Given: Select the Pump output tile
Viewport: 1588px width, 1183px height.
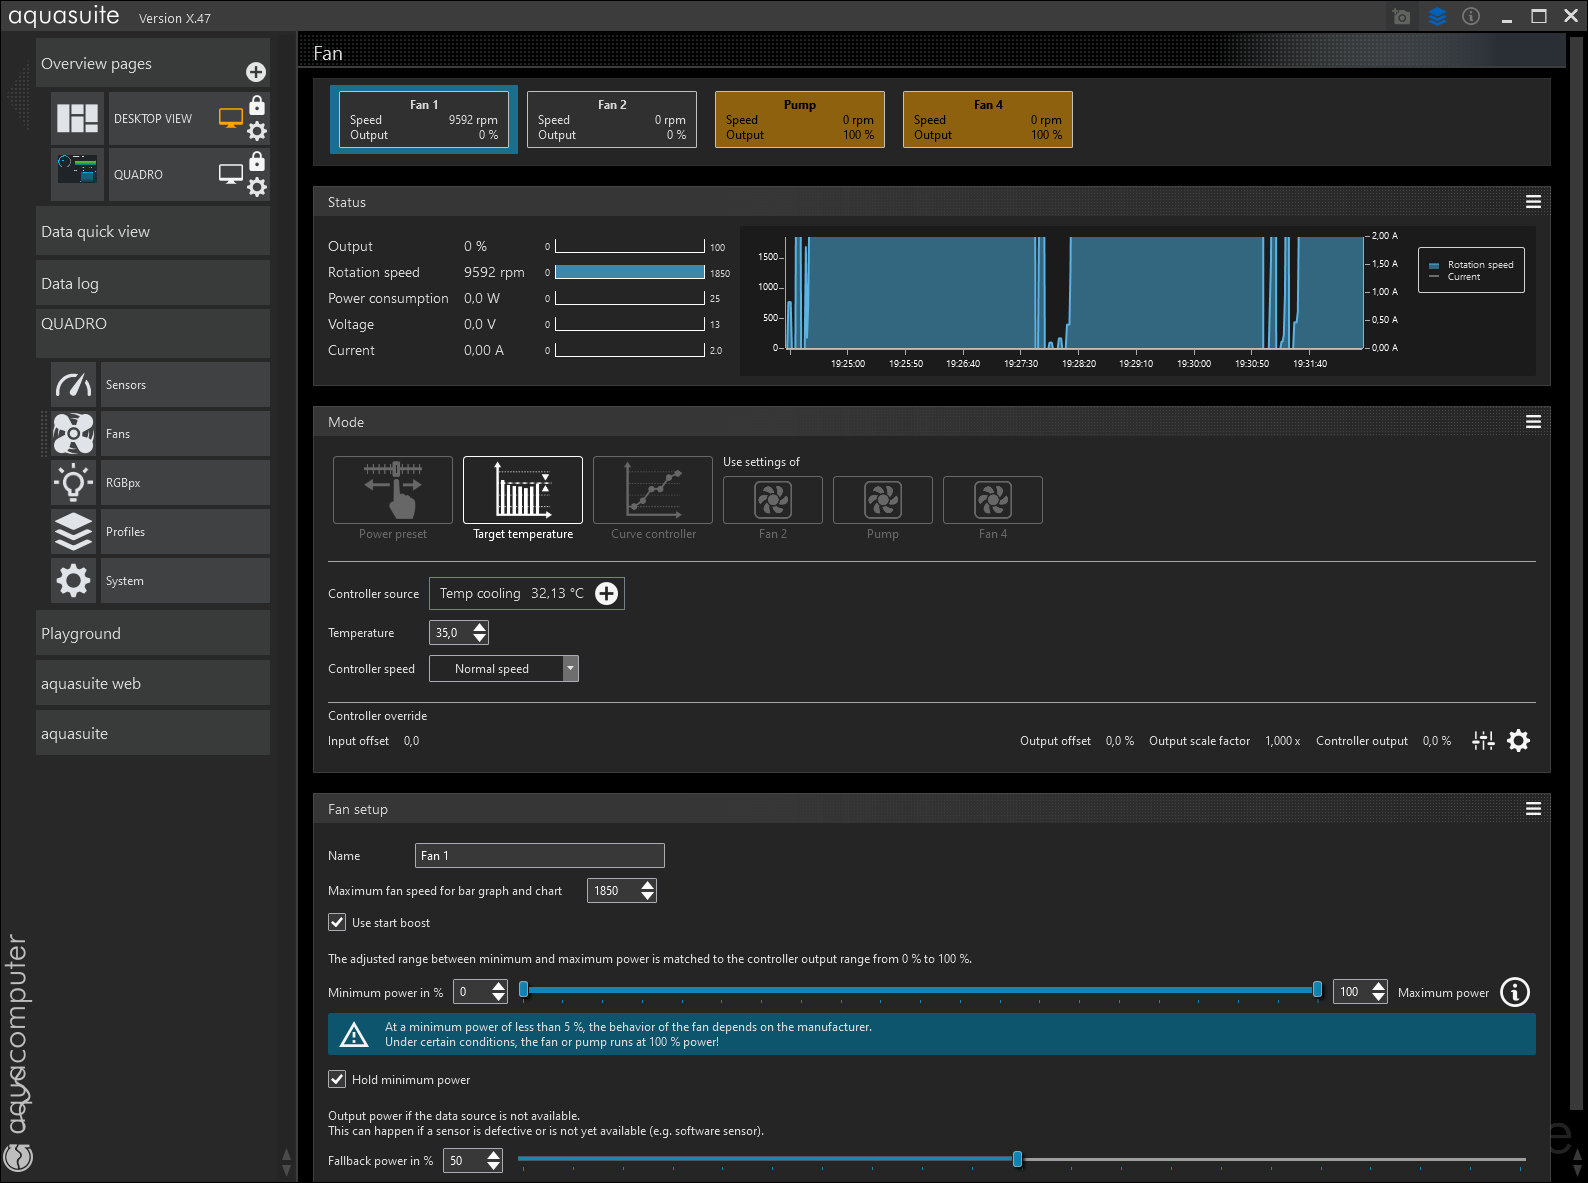Looking at the screenshot, I should [x=799, y=120].
